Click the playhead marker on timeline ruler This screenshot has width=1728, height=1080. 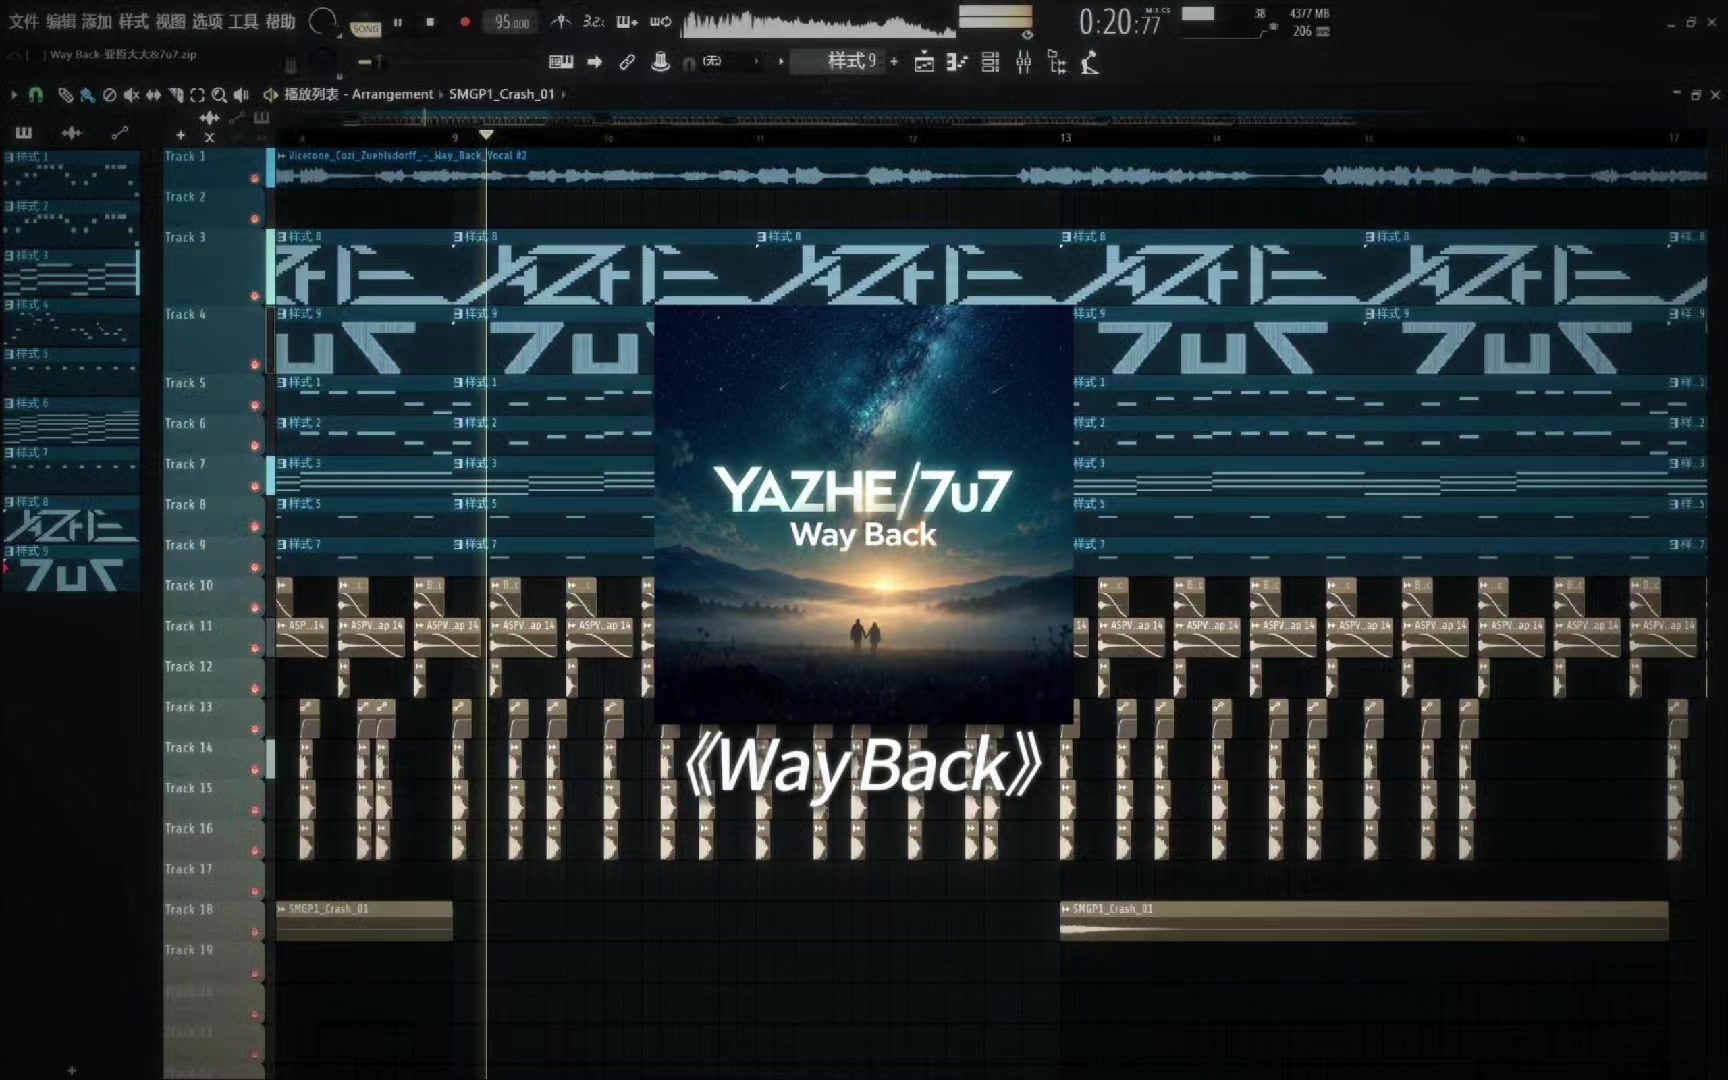click(x=486, y=134)
